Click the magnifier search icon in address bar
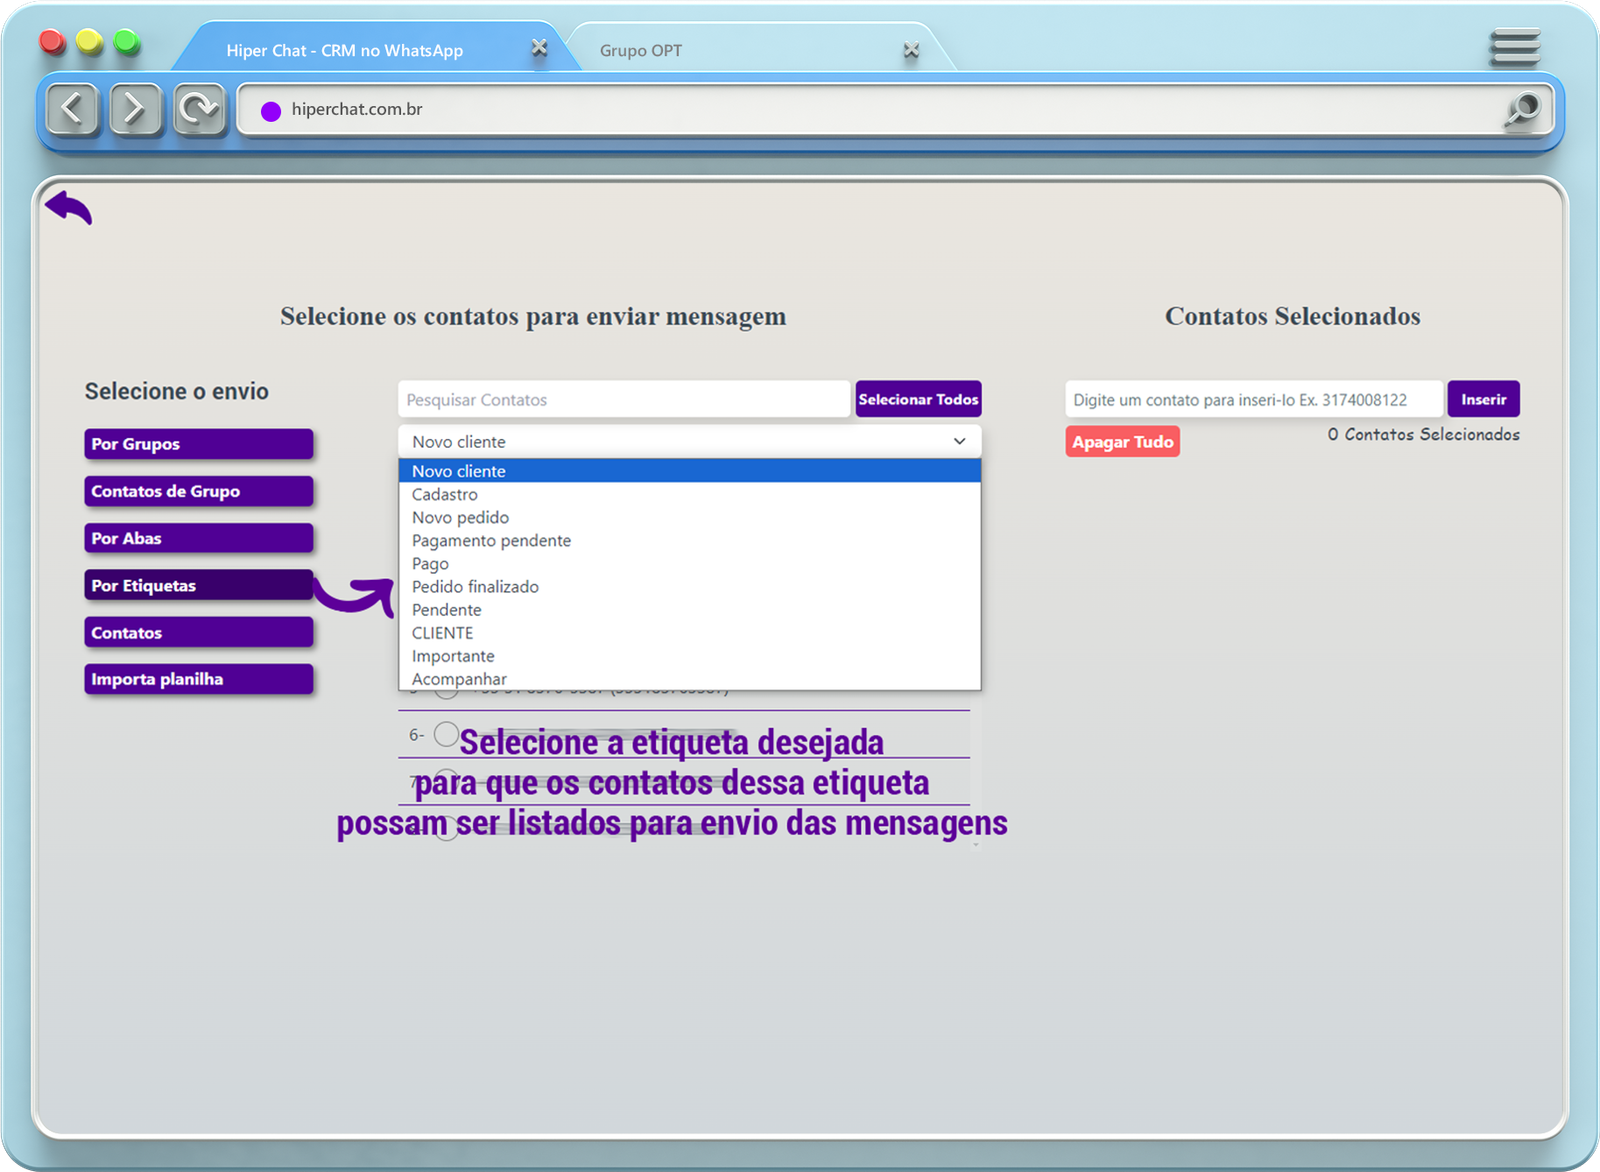1600x1172 pixels. pyautogui.click(x=1523, y=109)
